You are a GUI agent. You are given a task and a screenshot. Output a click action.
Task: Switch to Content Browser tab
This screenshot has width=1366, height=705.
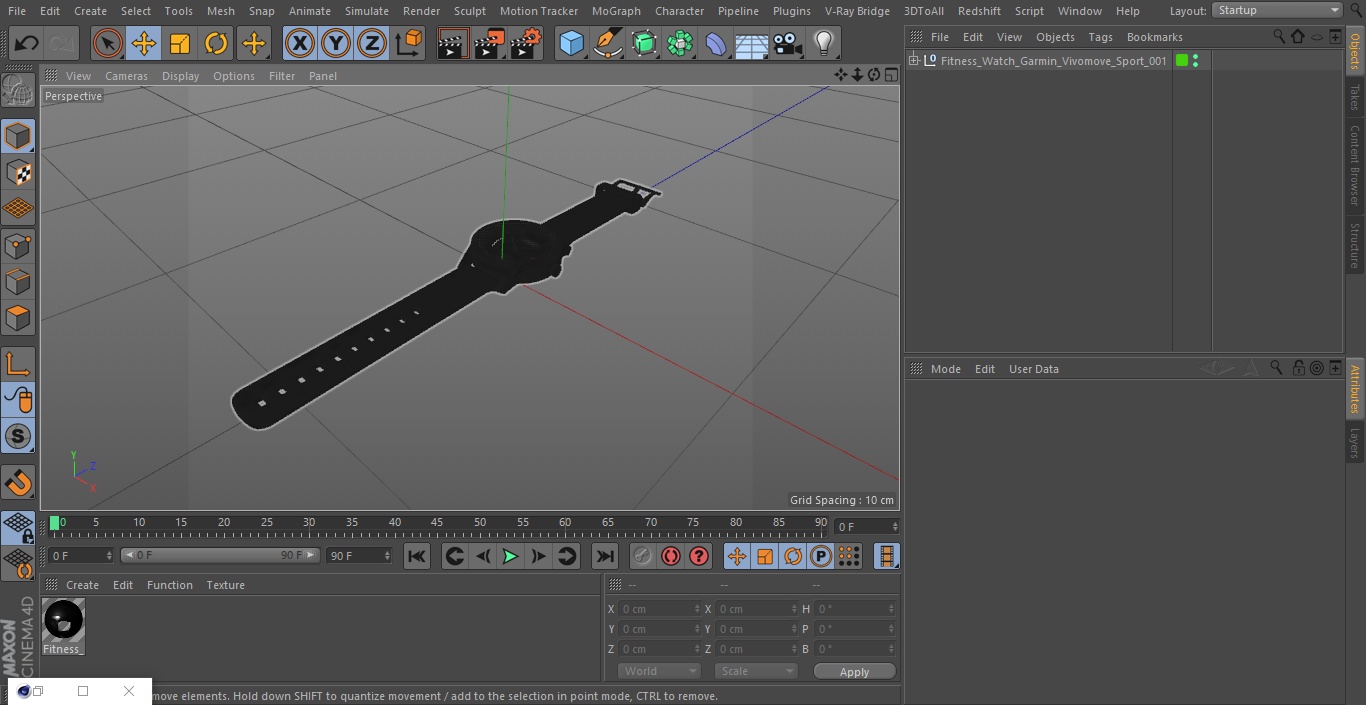point(1355,165)
